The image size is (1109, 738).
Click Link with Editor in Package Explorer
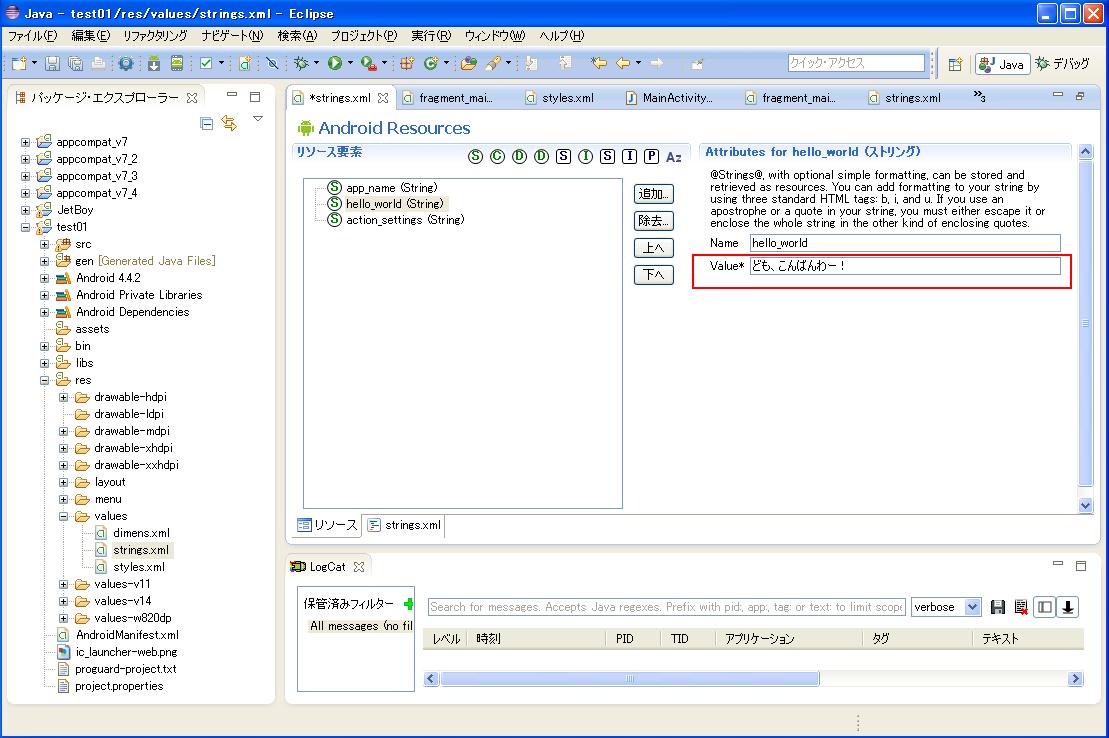[228, 123]
